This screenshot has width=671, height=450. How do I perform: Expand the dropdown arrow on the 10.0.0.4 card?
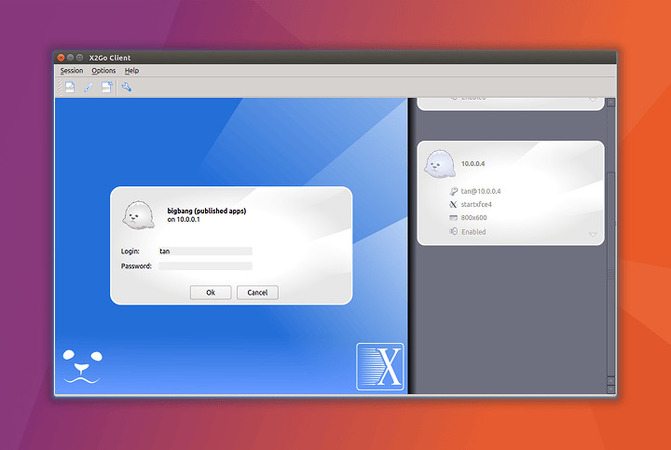pos(593,234)
